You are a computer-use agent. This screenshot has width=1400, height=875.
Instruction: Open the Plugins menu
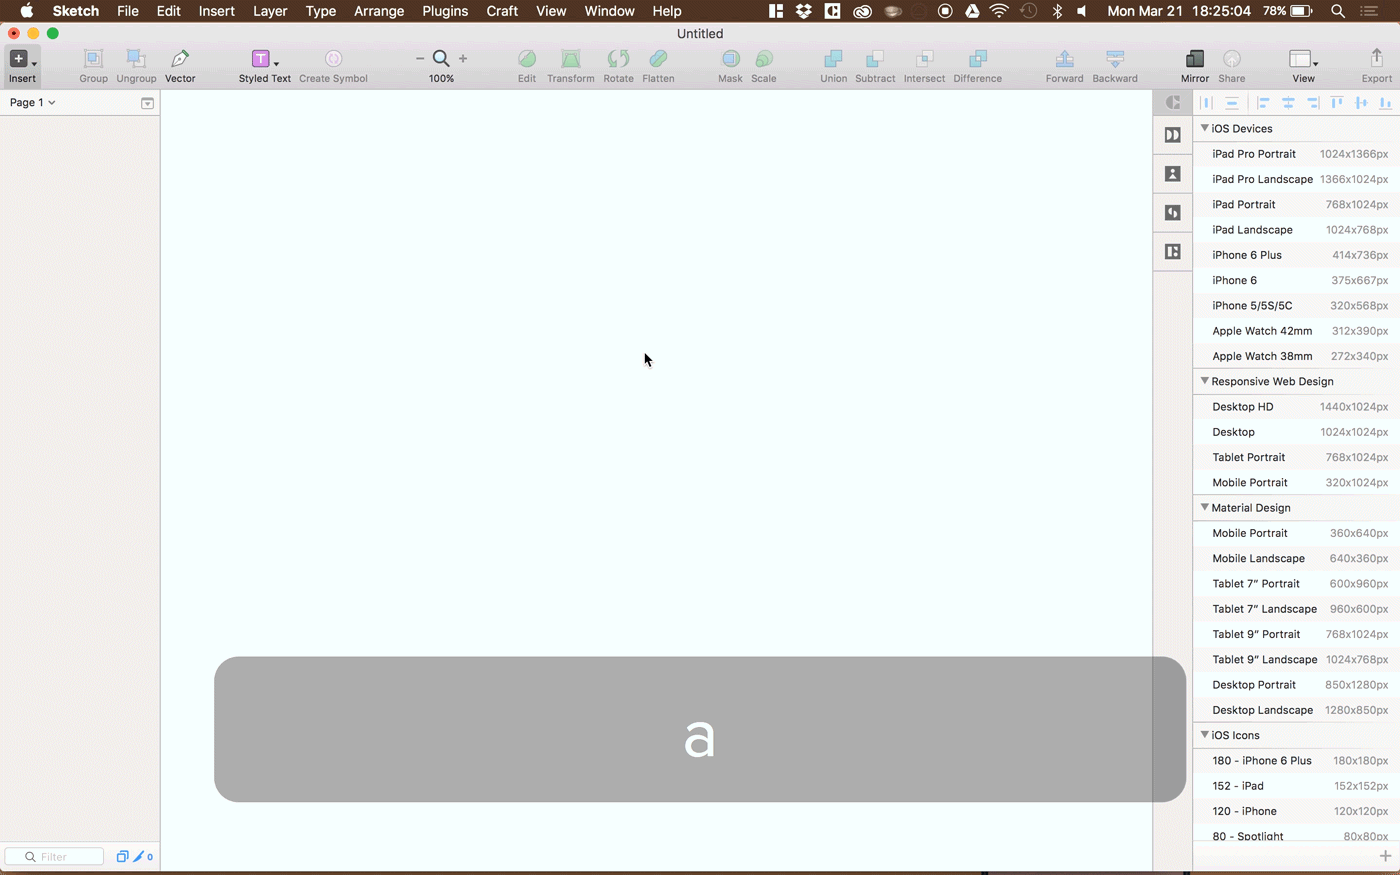444,11
